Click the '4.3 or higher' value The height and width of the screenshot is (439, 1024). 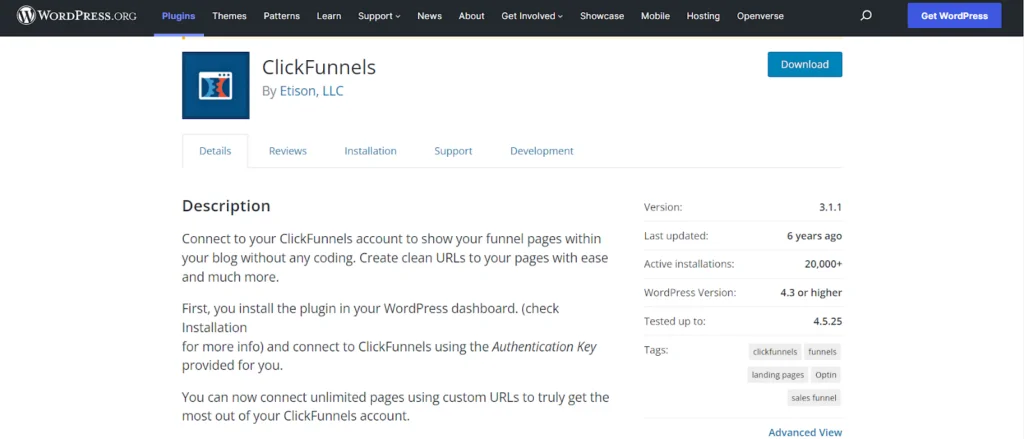pyautogui.click(x=811, y=293)
